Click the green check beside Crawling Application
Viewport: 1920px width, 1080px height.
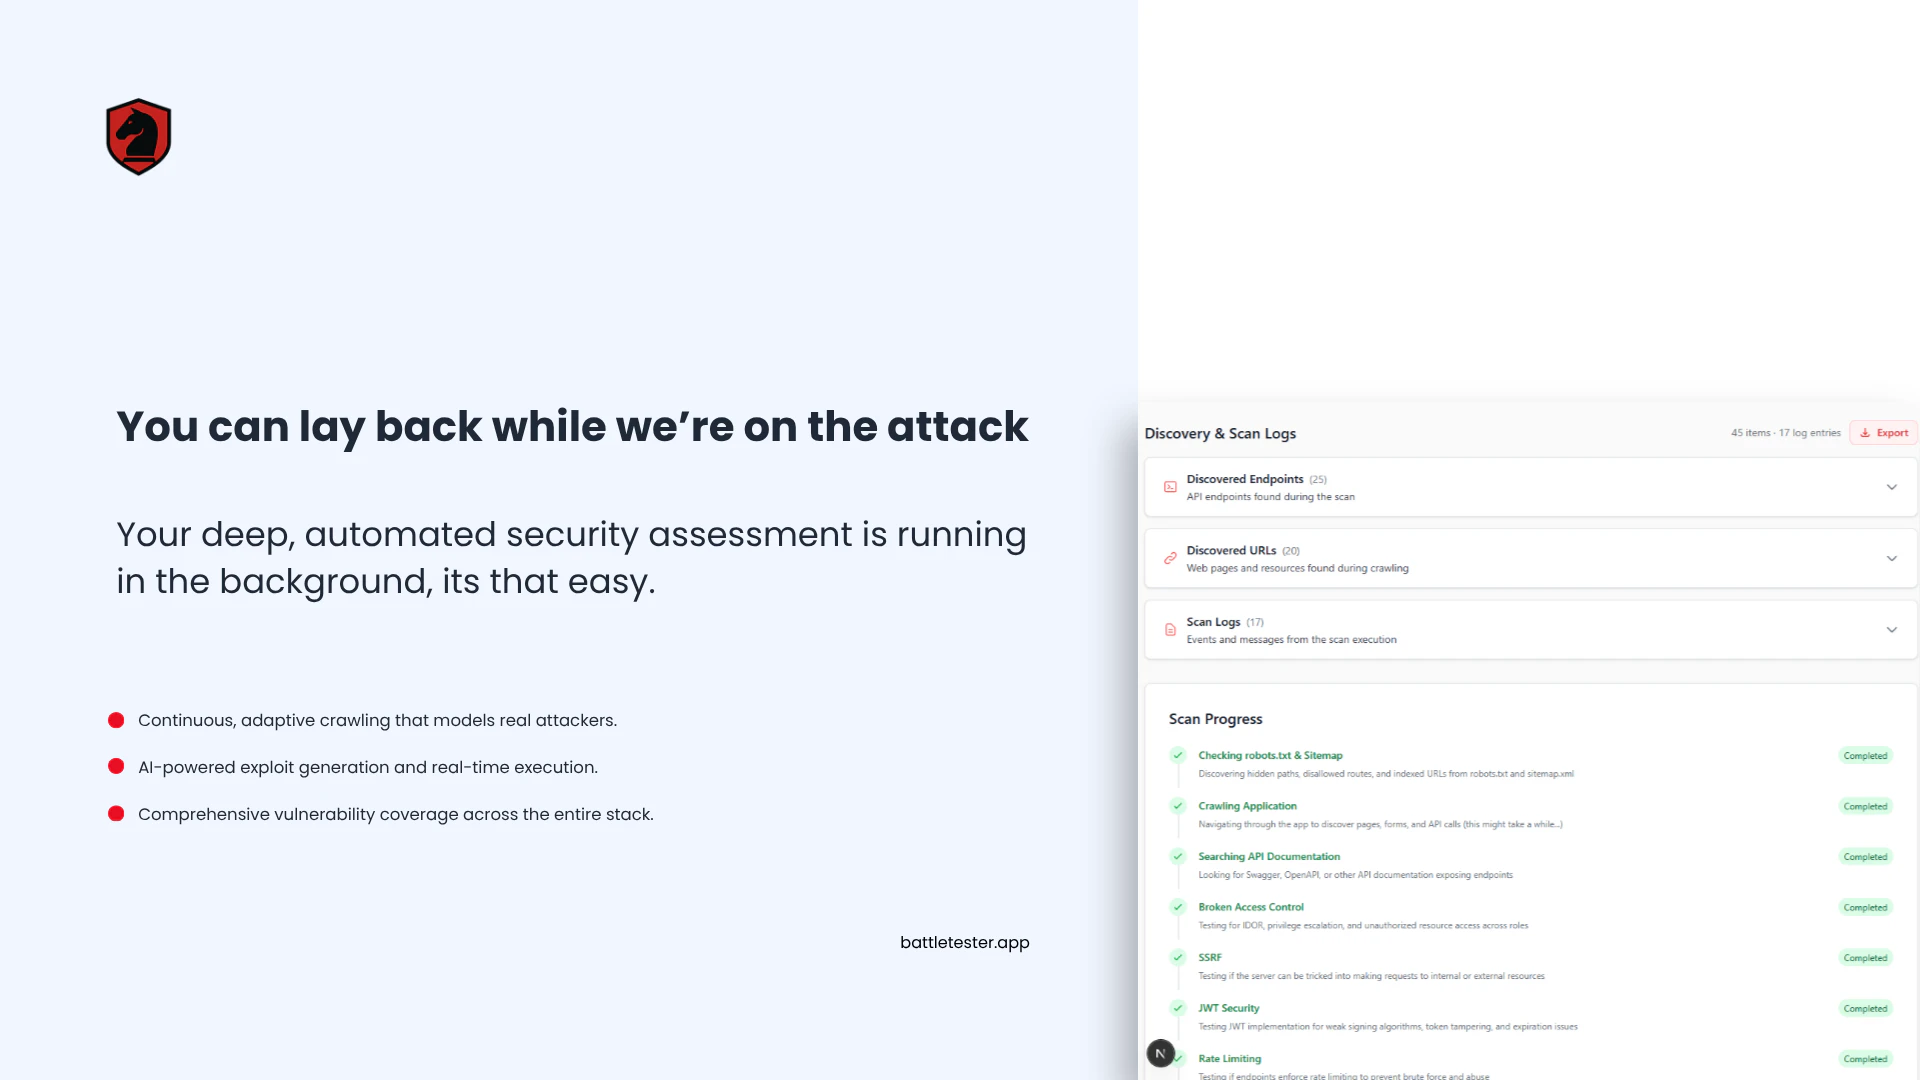click(1178, 806)
